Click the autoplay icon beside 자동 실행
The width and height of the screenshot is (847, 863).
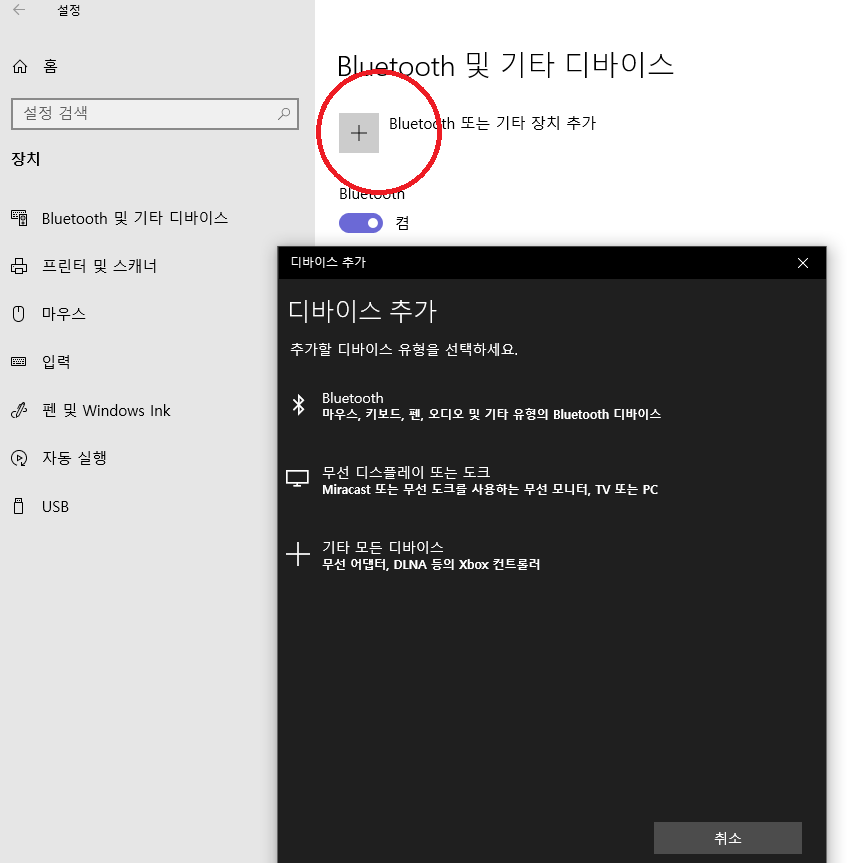(x=19, y=458)
